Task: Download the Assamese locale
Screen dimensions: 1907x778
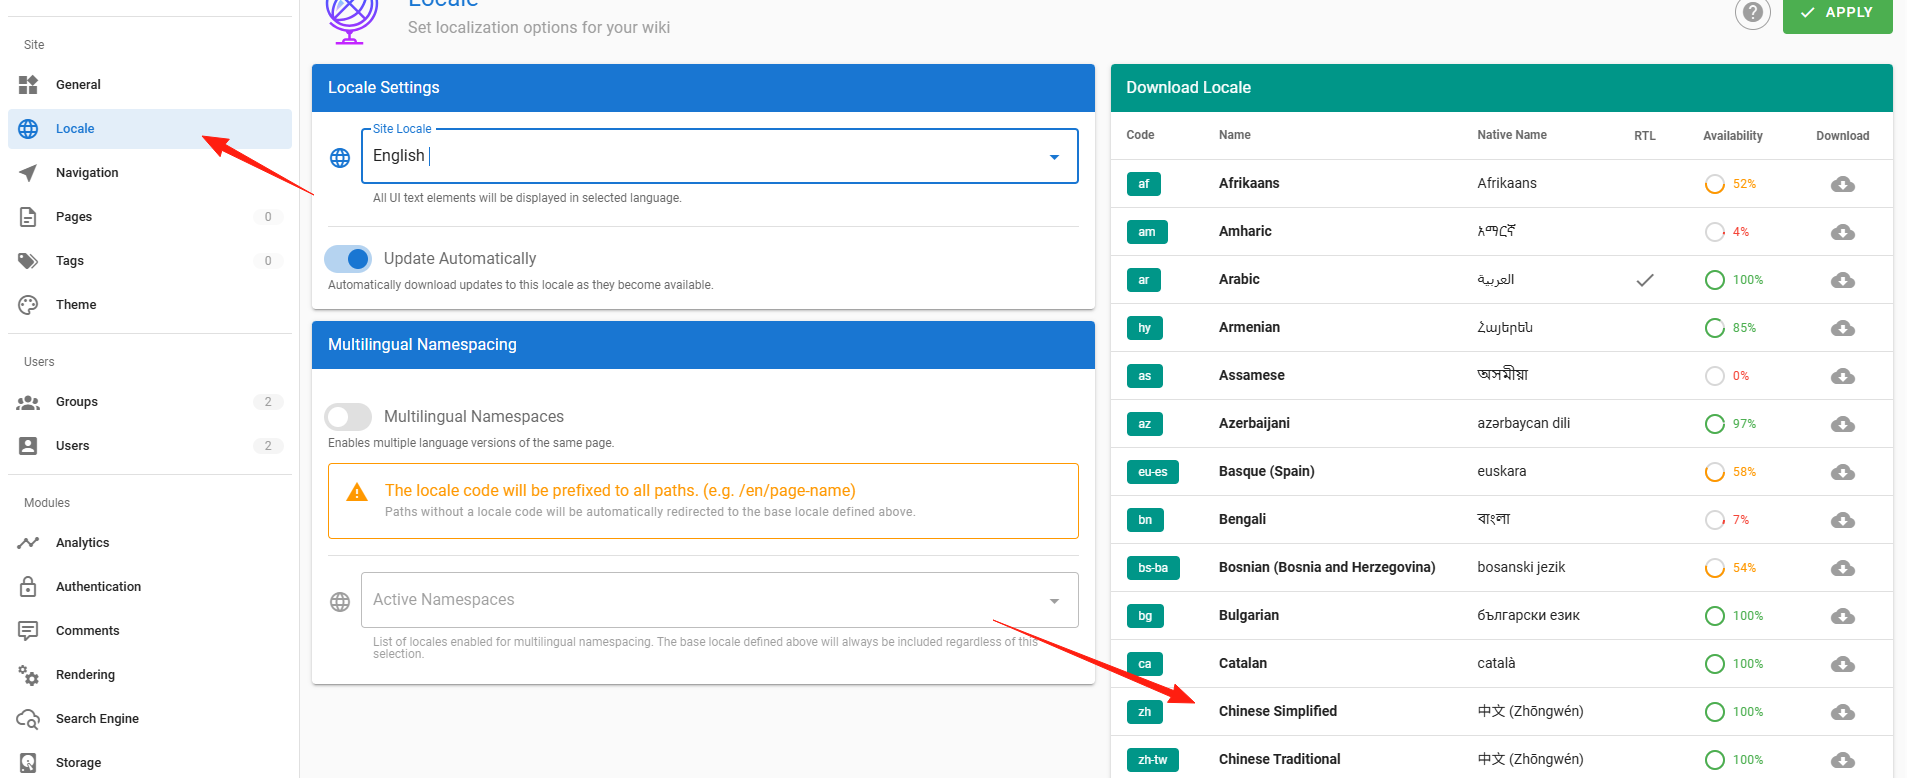Action: (1843, 376)
